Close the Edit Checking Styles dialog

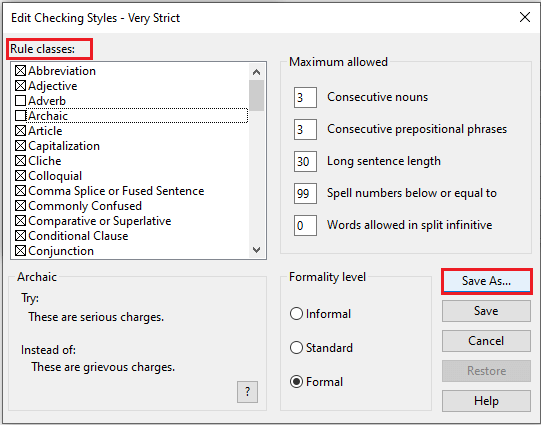tap(525, 17)
